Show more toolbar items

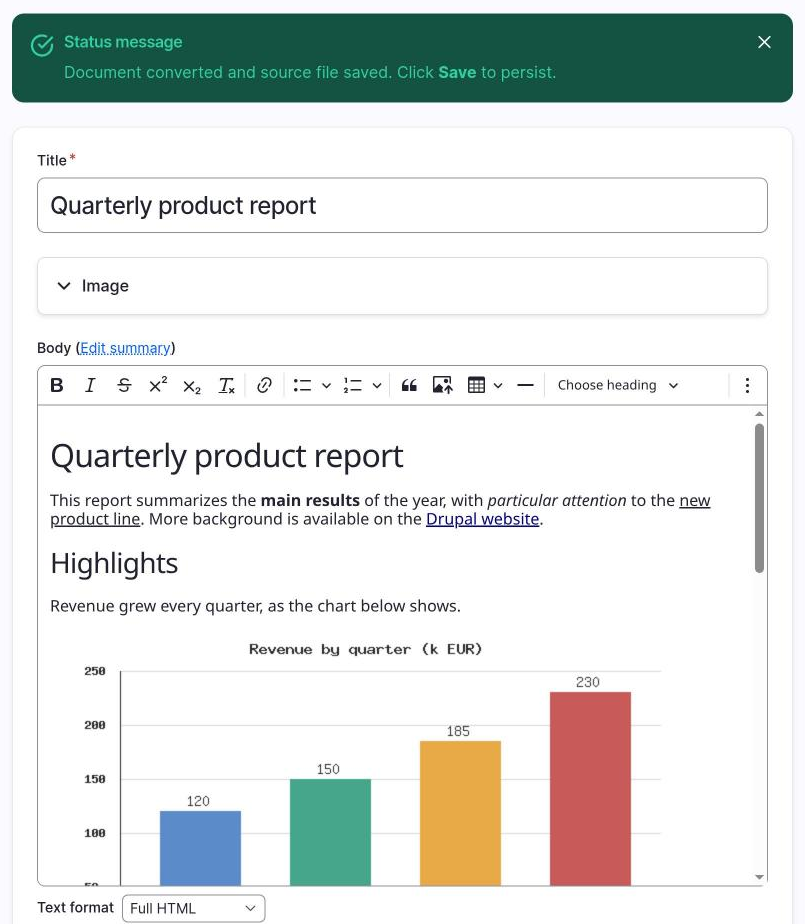[x=747, y=385]
